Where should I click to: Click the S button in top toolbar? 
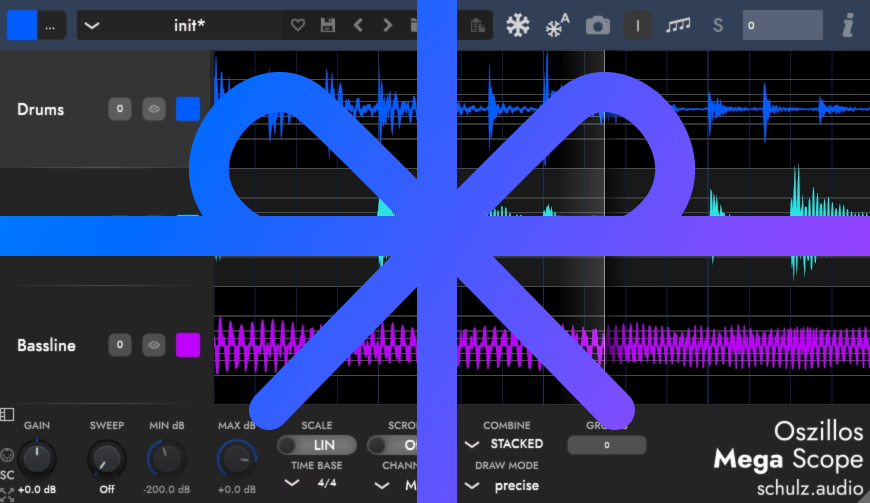click(x=717, y=25)
